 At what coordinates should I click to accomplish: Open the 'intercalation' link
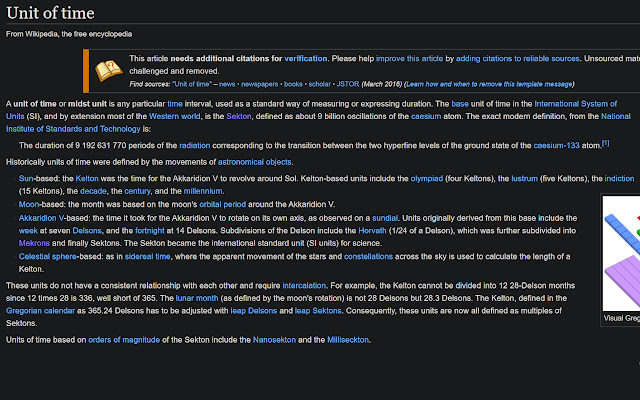click(304, 285)
